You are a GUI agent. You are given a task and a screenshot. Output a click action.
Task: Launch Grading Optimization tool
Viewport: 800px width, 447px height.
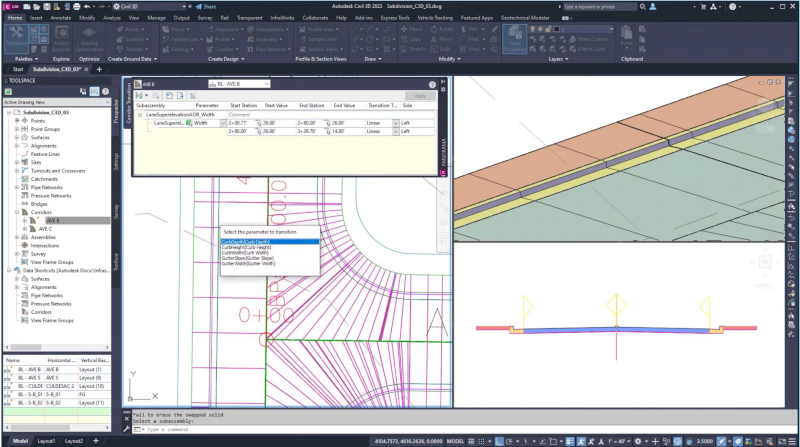click(x=89, y=38)
